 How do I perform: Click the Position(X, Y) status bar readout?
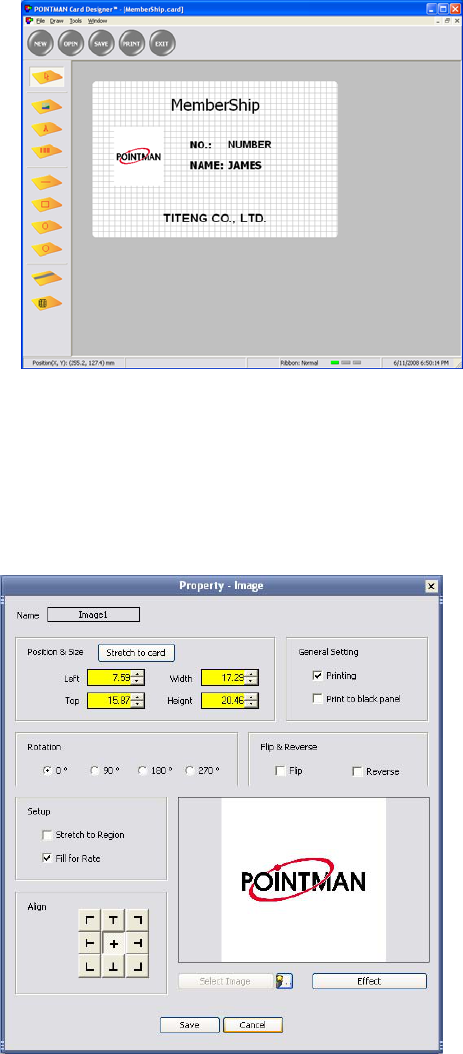coord(74,363)
